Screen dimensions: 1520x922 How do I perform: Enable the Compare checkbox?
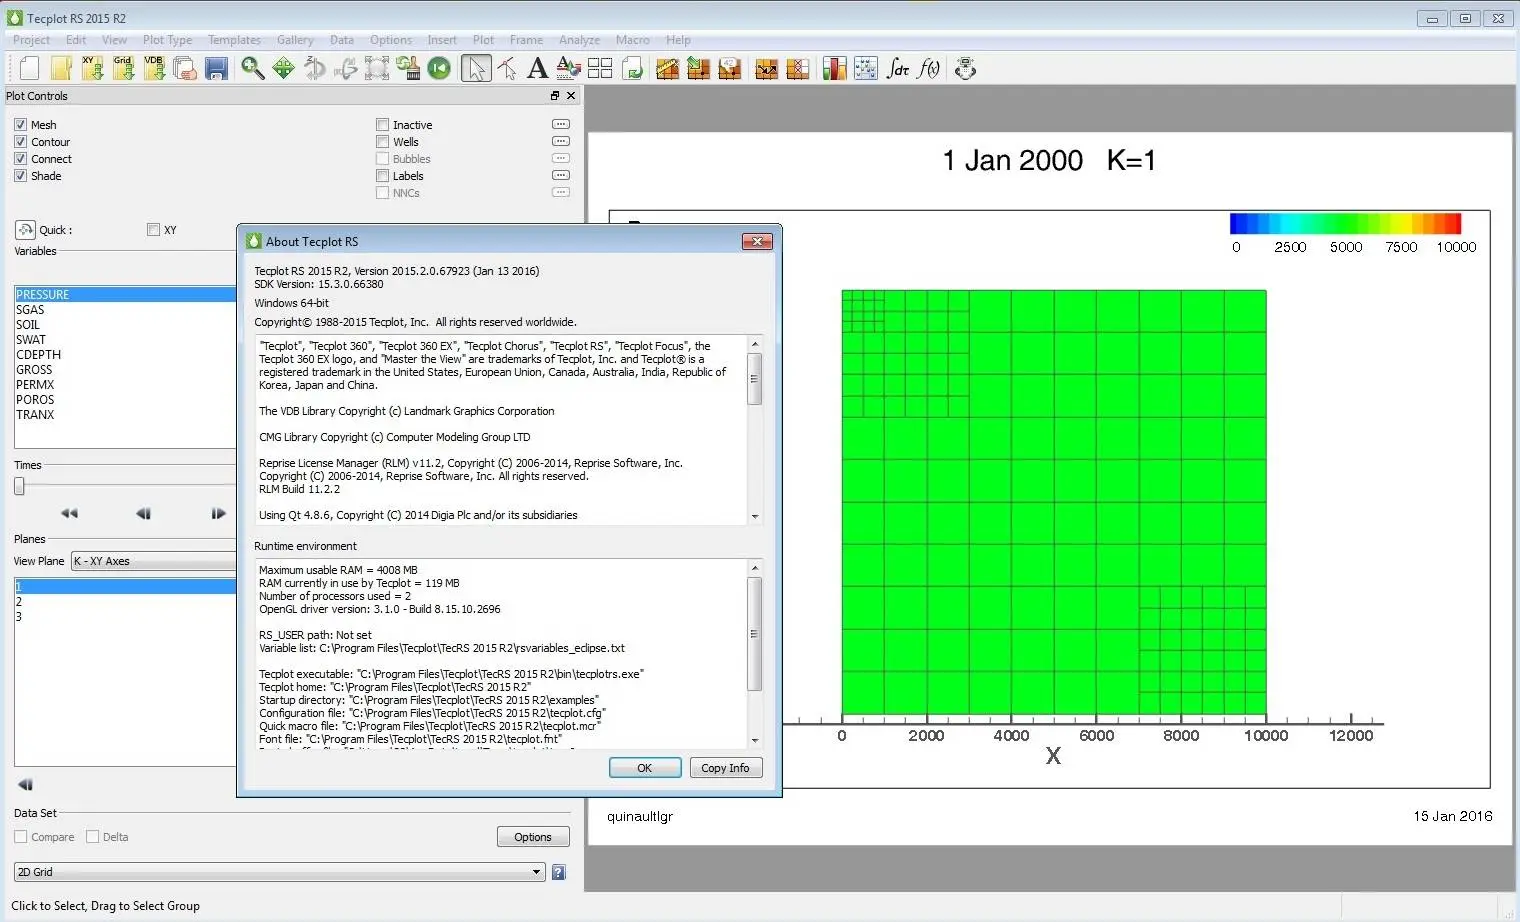coord(20,837)
